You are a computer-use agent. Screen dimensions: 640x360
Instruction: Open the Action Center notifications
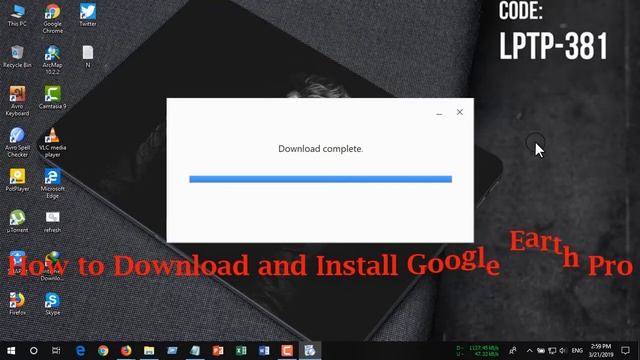[x=625, y=351]
